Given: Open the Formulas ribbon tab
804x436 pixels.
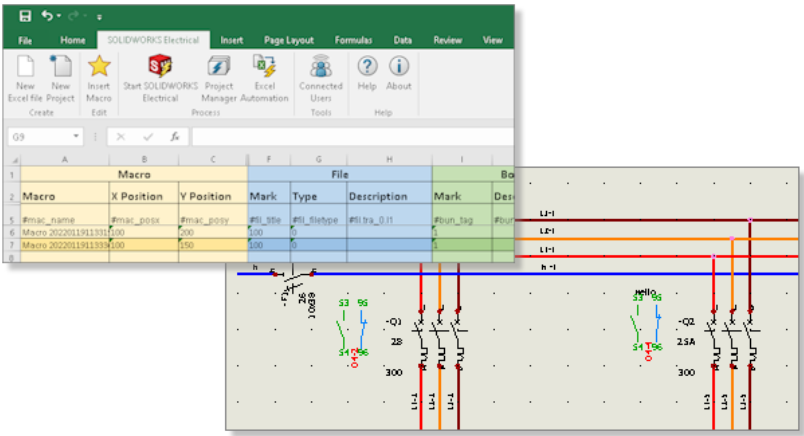Looking at the screenshot, I should click(353, 40).
